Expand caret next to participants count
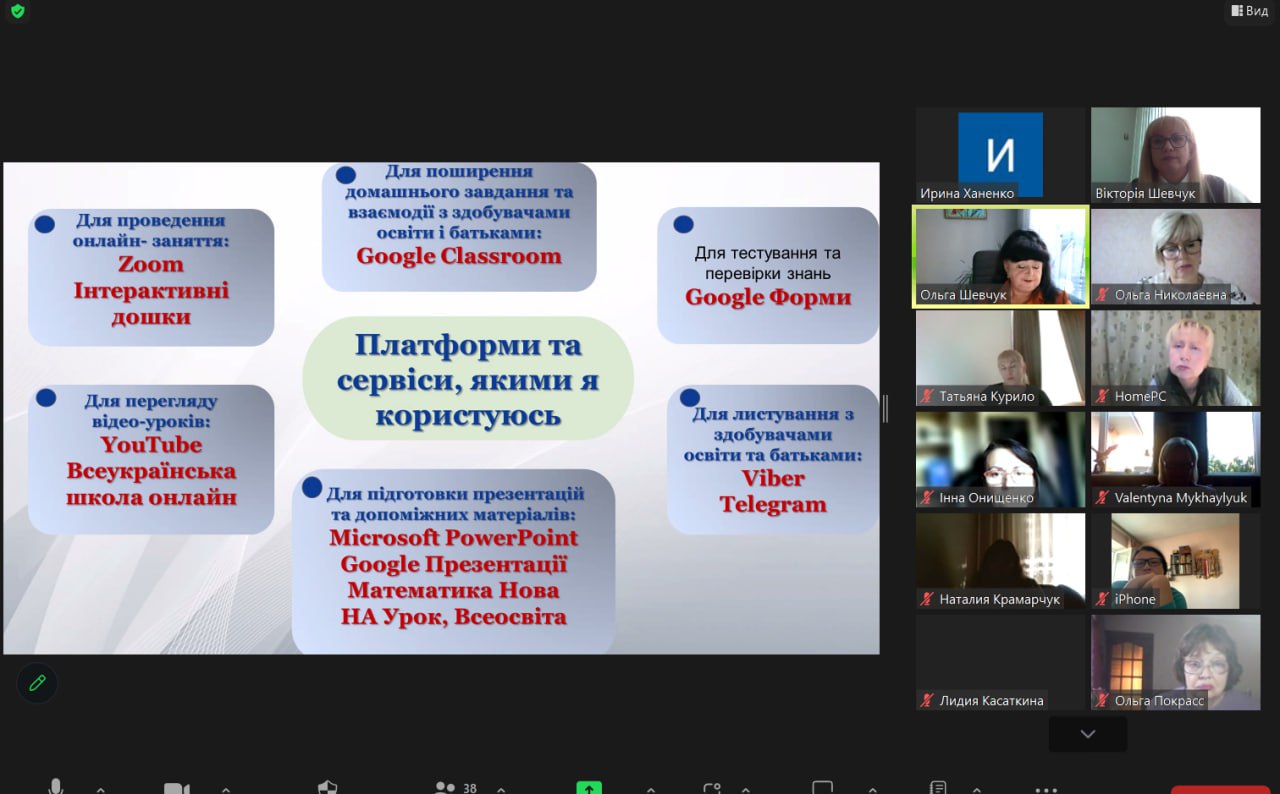The height and width of the screenshot is (794, 1280). [x=500, y=789]
